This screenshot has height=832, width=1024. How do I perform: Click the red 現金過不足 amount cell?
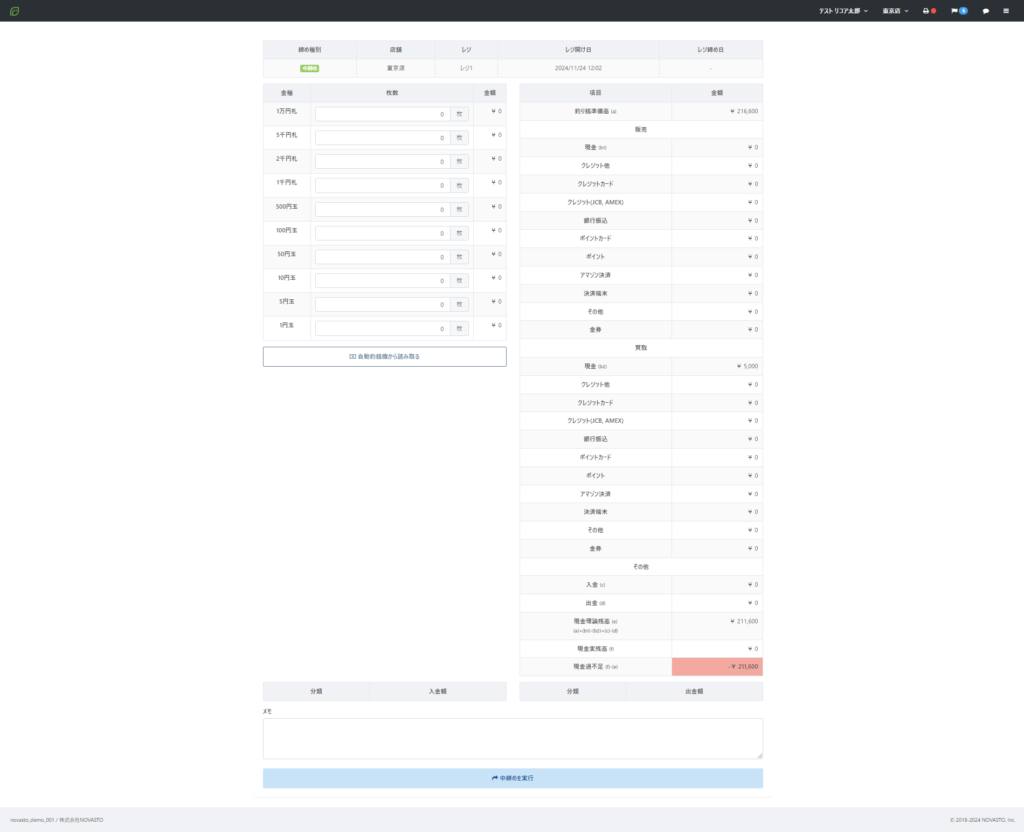click(717, 667)
